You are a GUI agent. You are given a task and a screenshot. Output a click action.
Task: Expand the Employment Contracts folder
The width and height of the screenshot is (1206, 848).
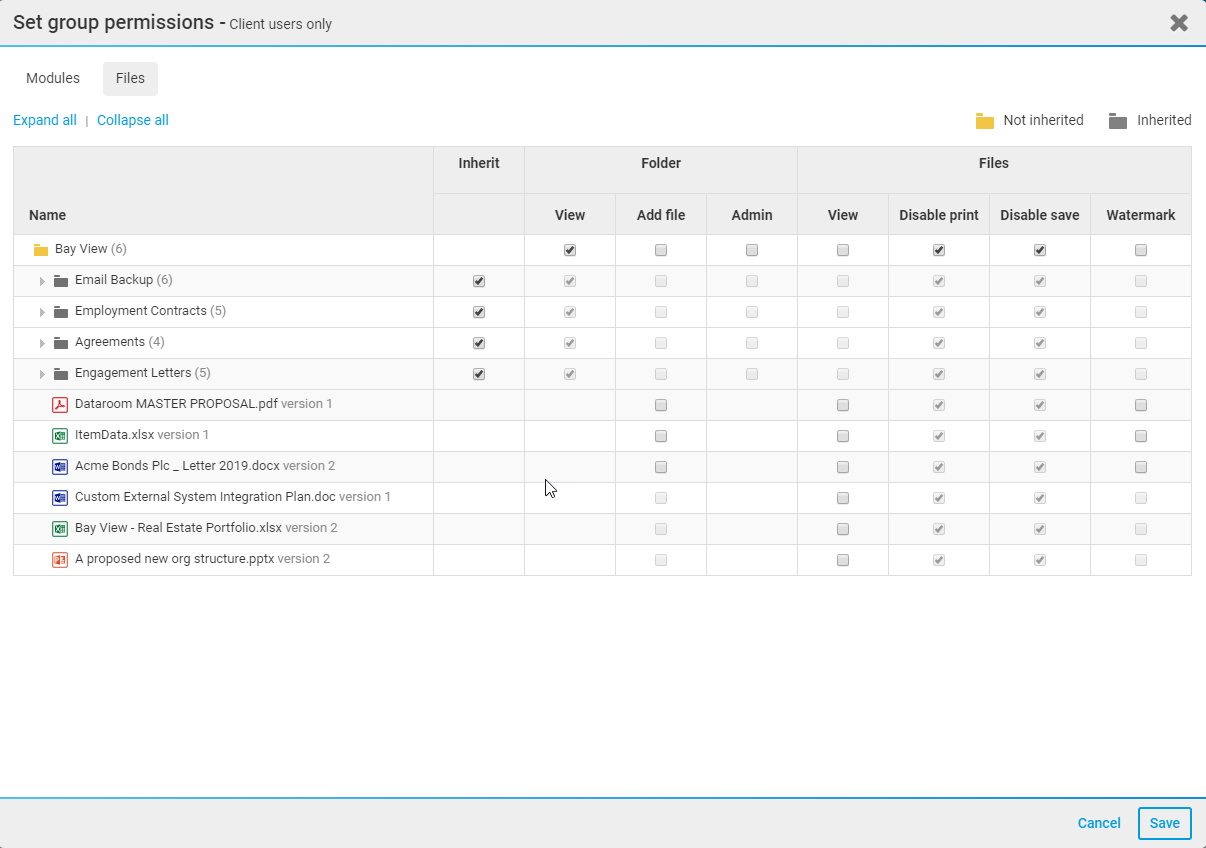click(42, 313)
